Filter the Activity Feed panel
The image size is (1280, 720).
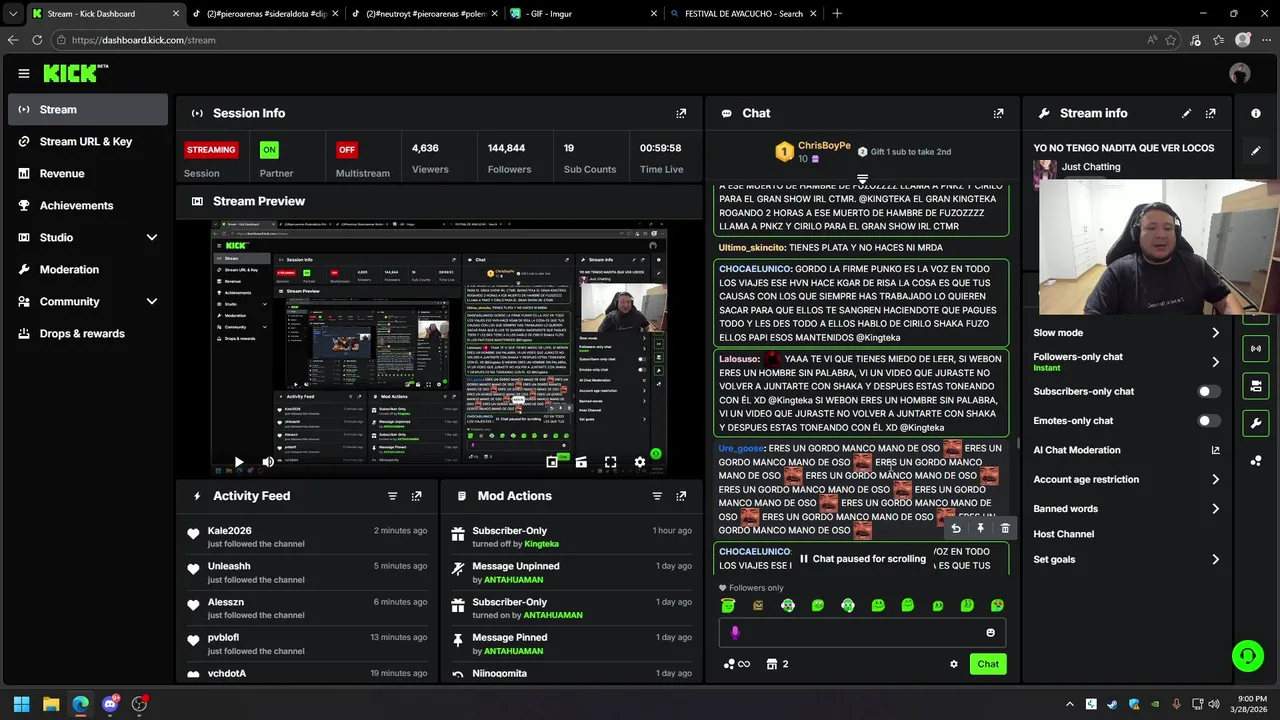click(392, 496)
